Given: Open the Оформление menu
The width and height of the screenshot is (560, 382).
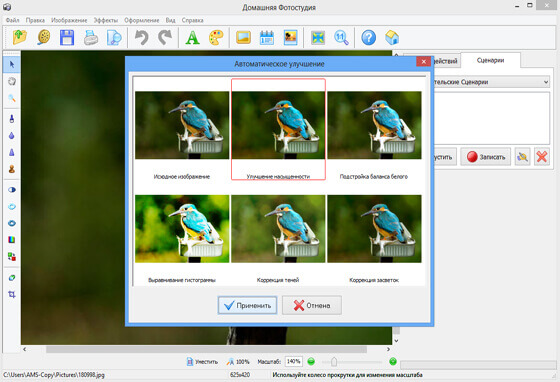Looking at the screenshot, I should point(141,20).
